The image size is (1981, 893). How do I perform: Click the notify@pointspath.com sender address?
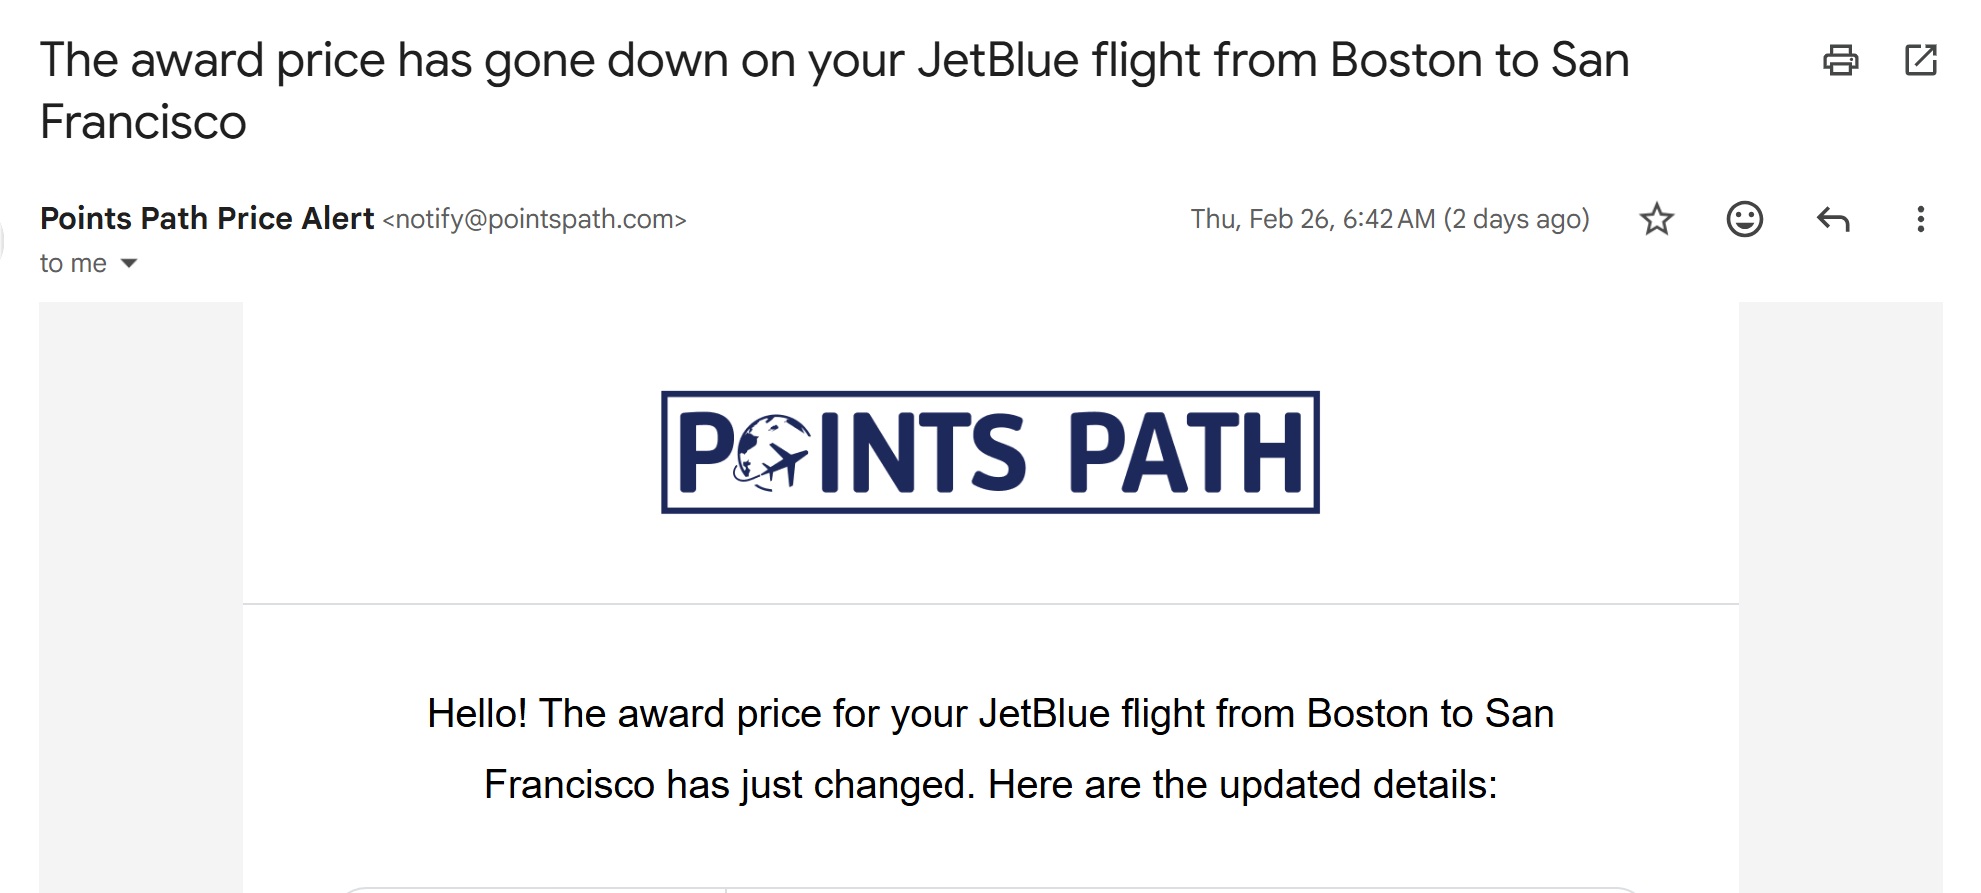tap(534, 219)
